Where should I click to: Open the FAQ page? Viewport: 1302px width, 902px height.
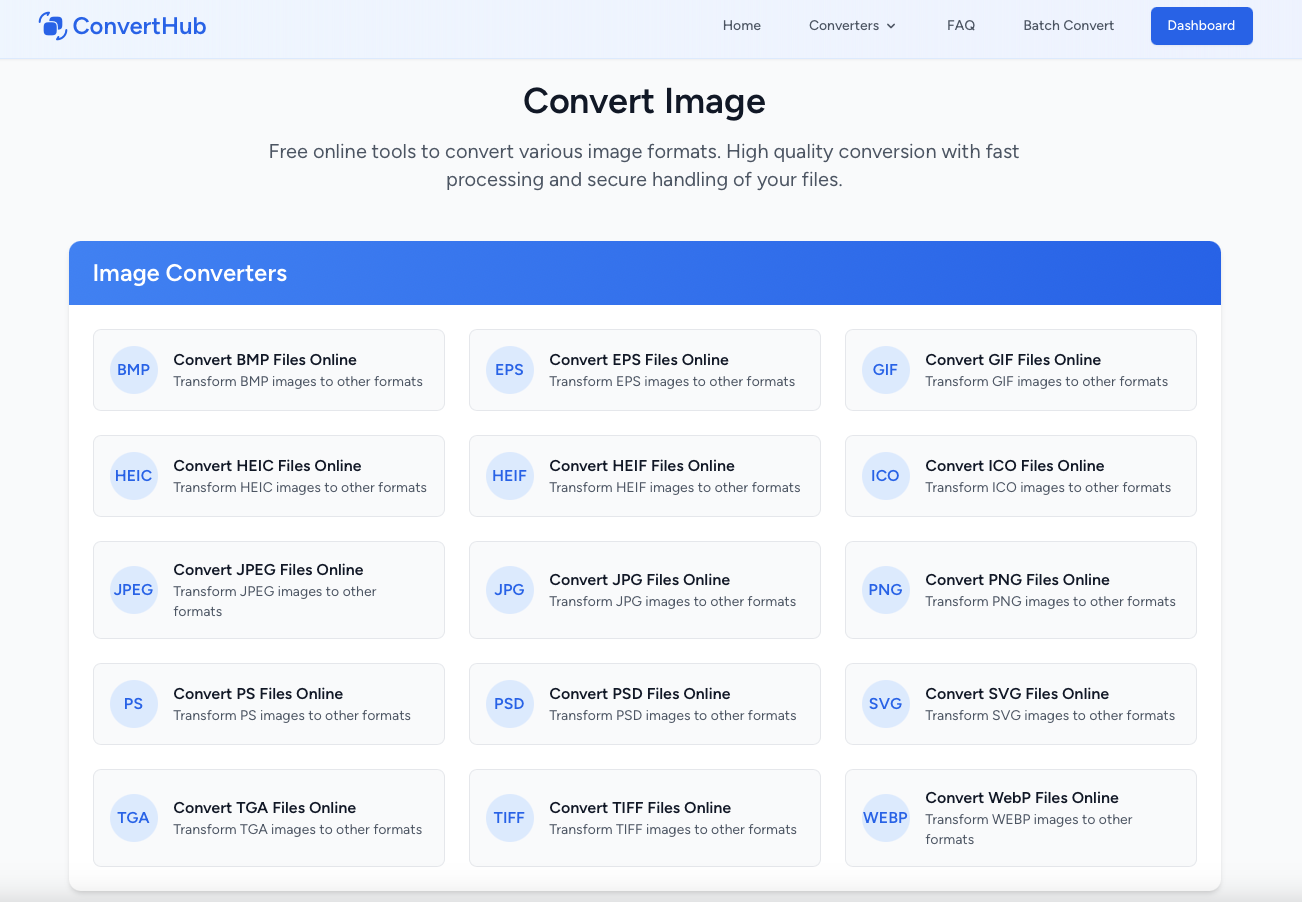pyautogui.click(x=961, y=26)
